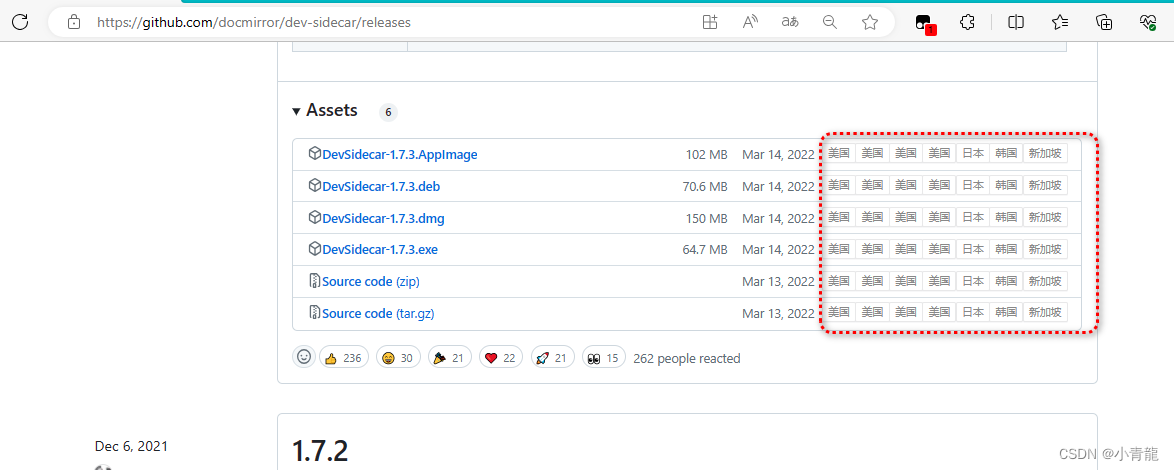
Task: Click the translate page icon
Action: click(x=790, y=22)
